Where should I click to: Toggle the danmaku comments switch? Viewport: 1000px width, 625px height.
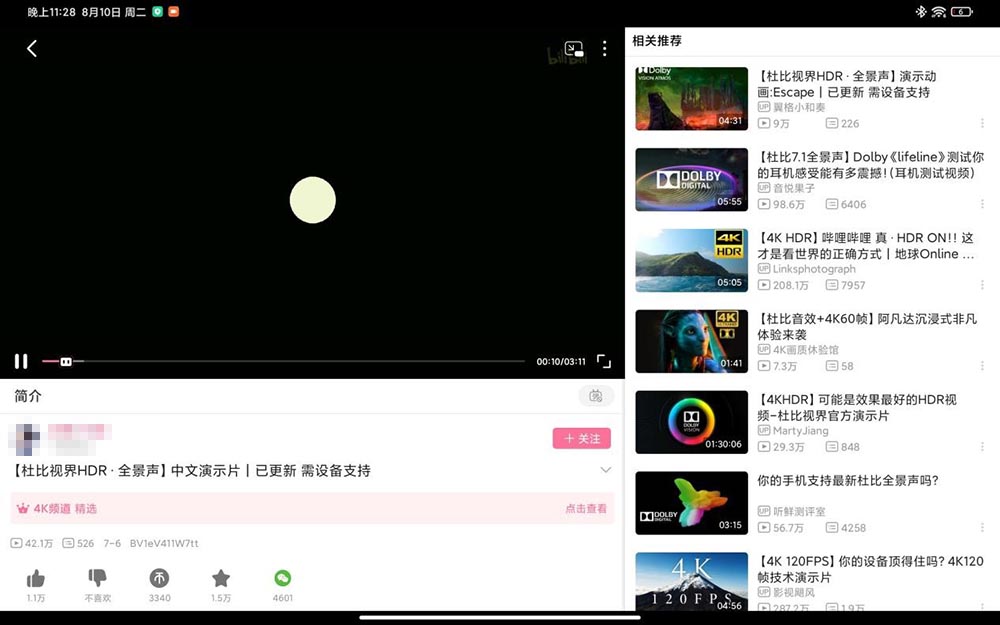coord(596,396)
